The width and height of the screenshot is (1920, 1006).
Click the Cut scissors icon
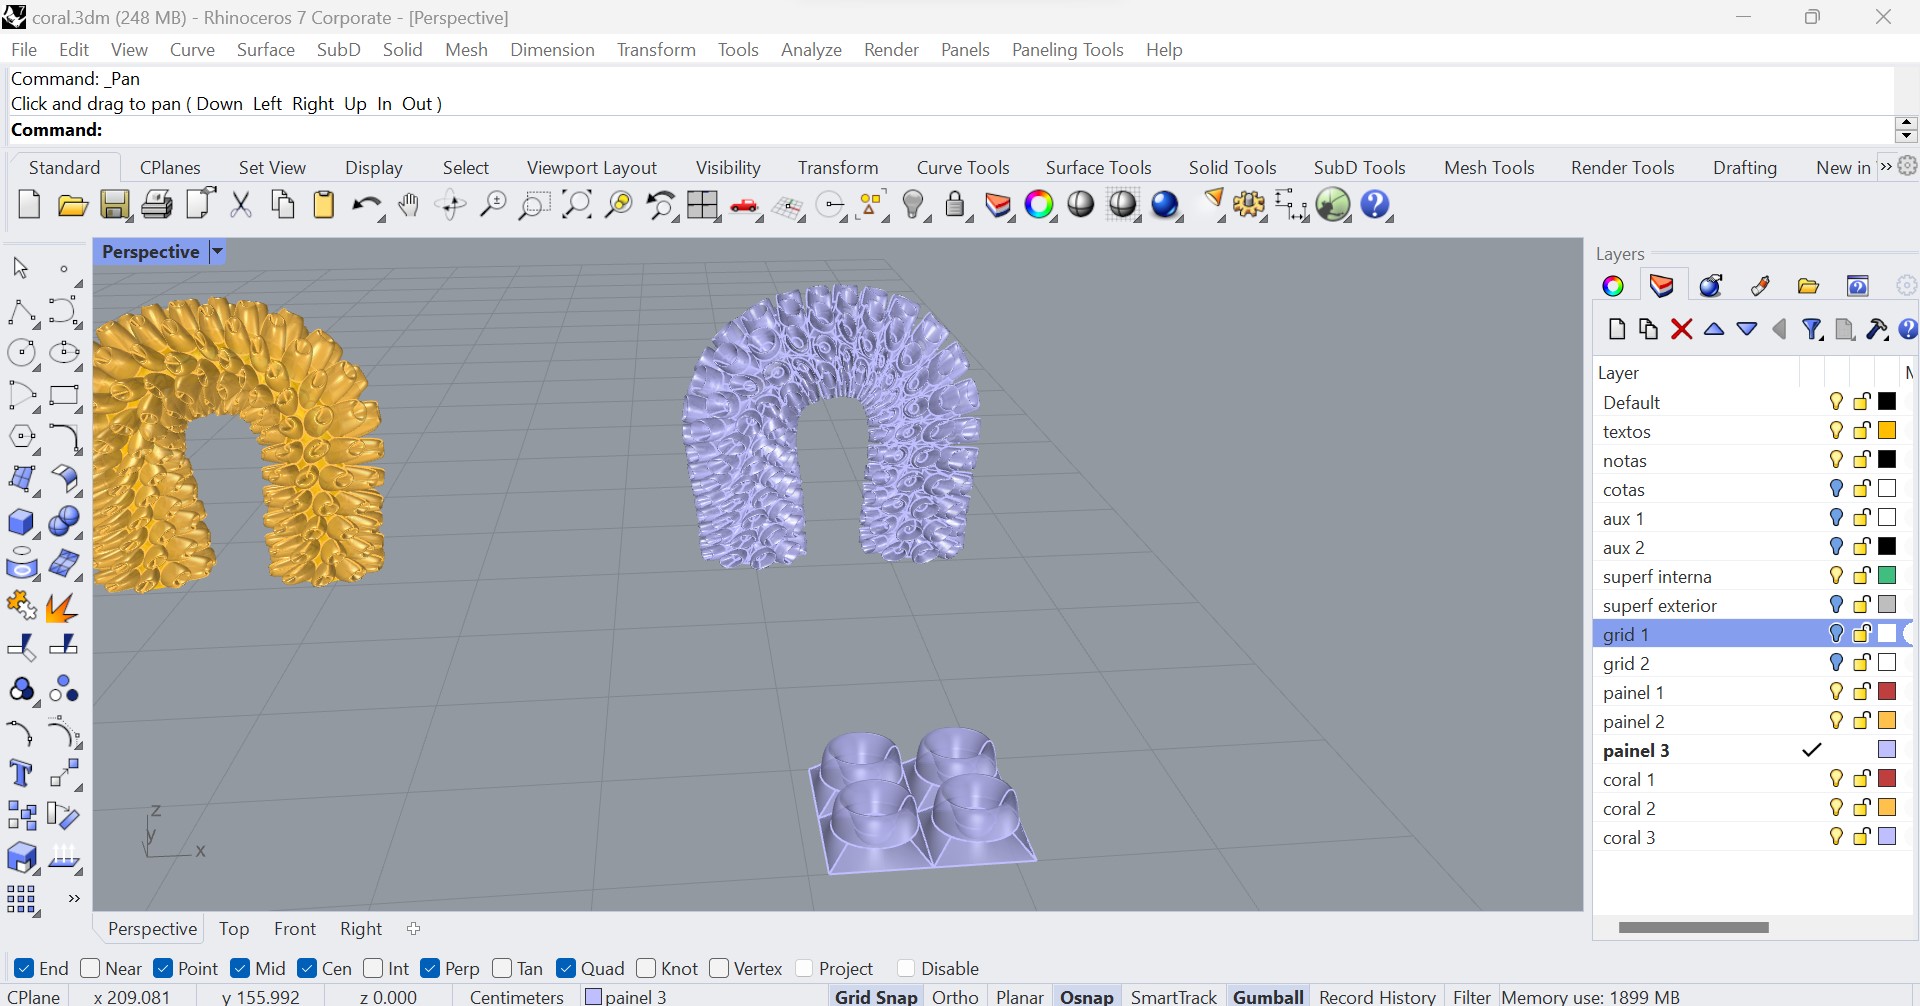point(241,205)
